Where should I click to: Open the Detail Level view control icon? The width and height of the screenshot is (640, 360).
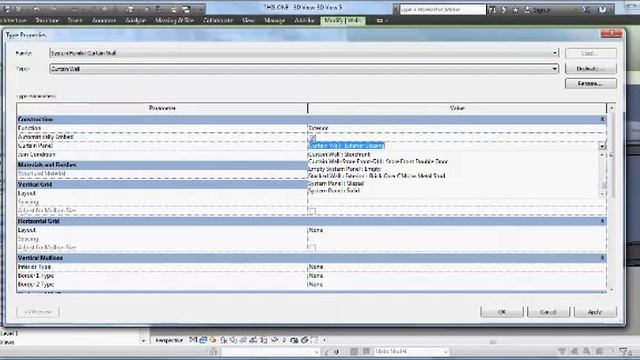(193, 340)
